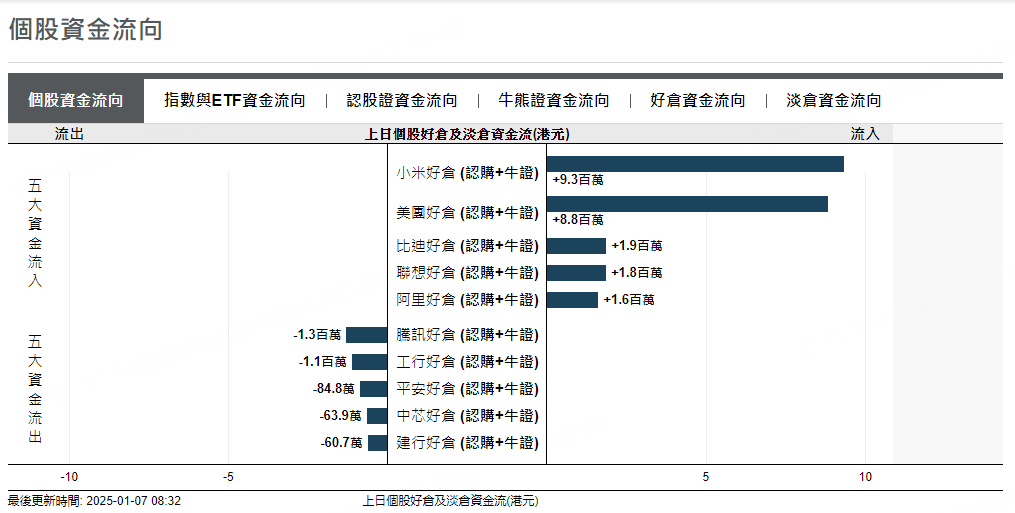Open the 牛熊證資金流向 tab

click(x=553, y=100)
